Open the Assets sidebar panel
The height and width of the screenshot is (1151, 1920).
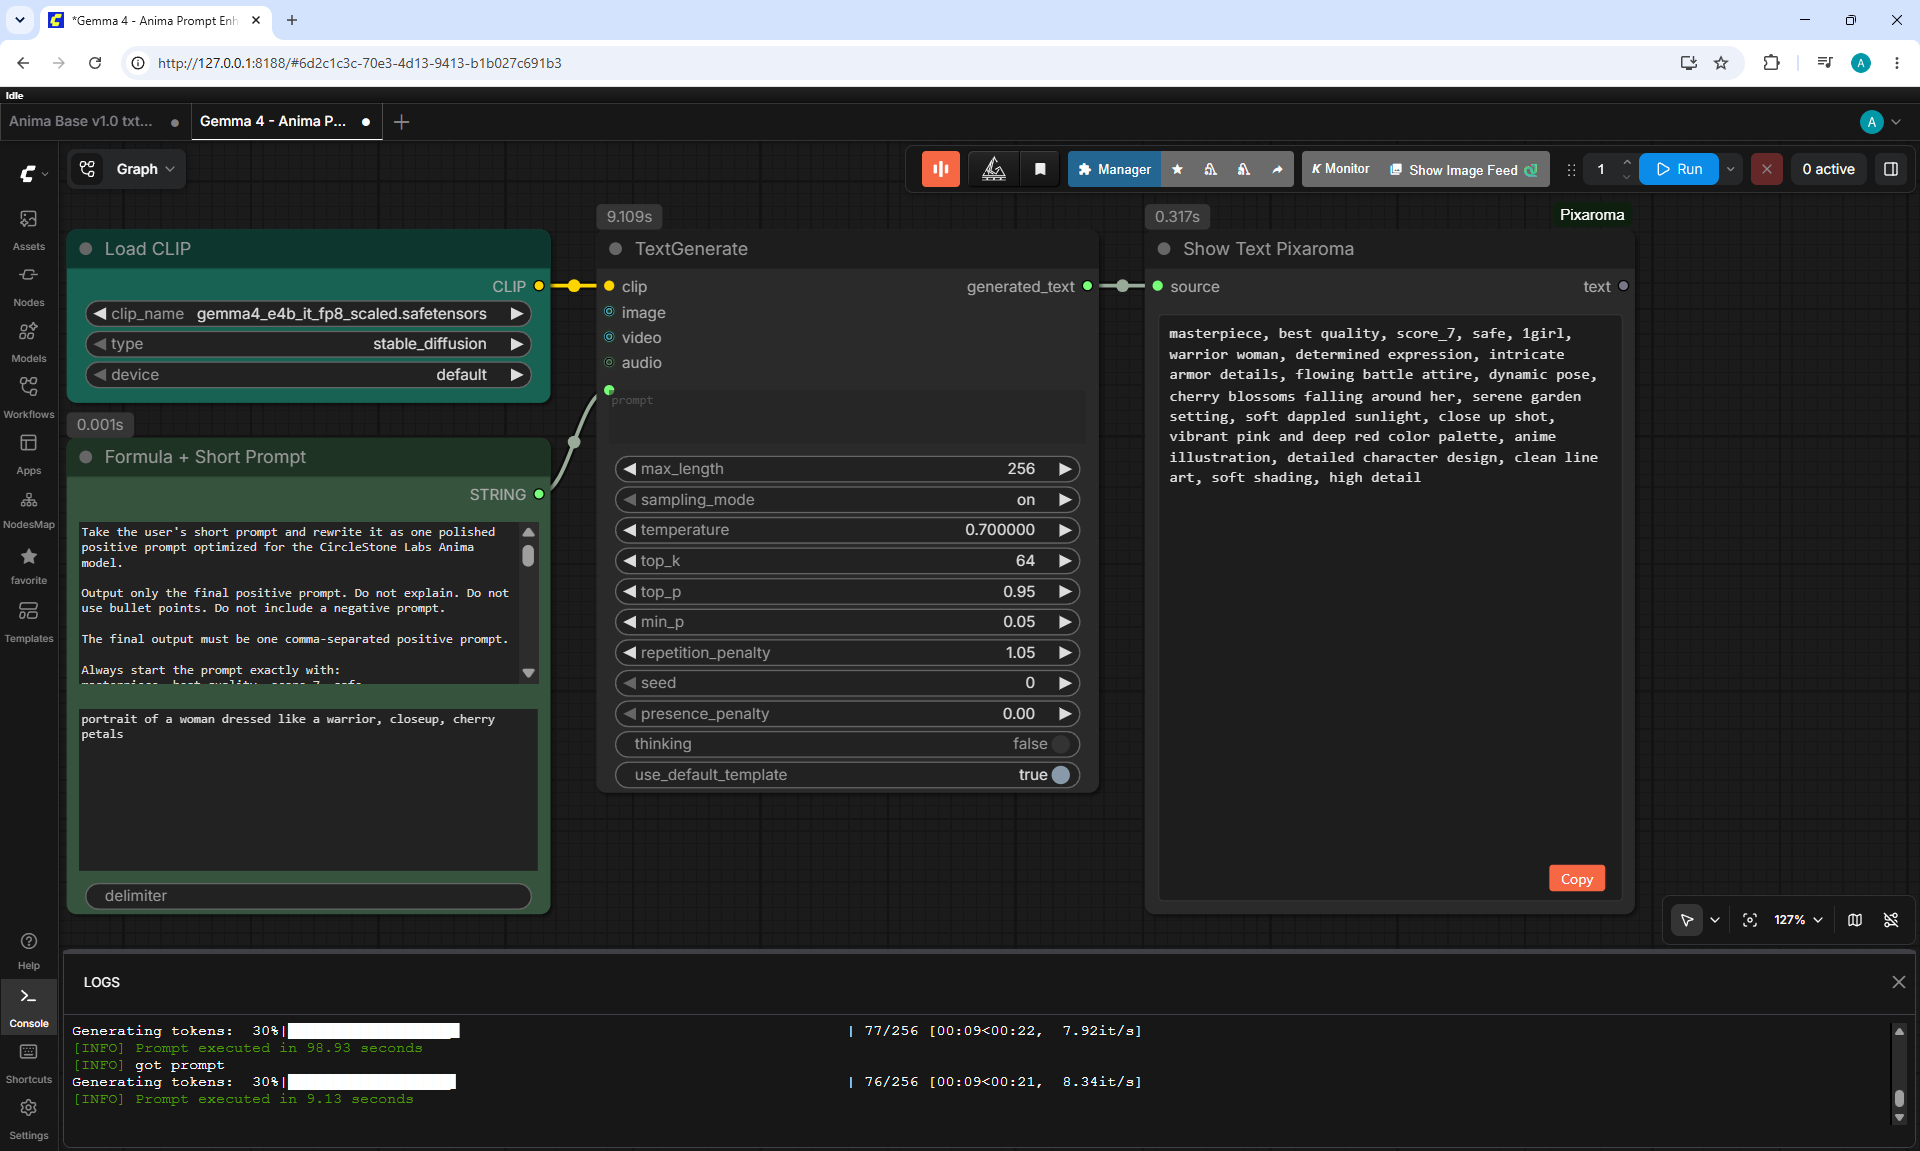click(28, 230)
